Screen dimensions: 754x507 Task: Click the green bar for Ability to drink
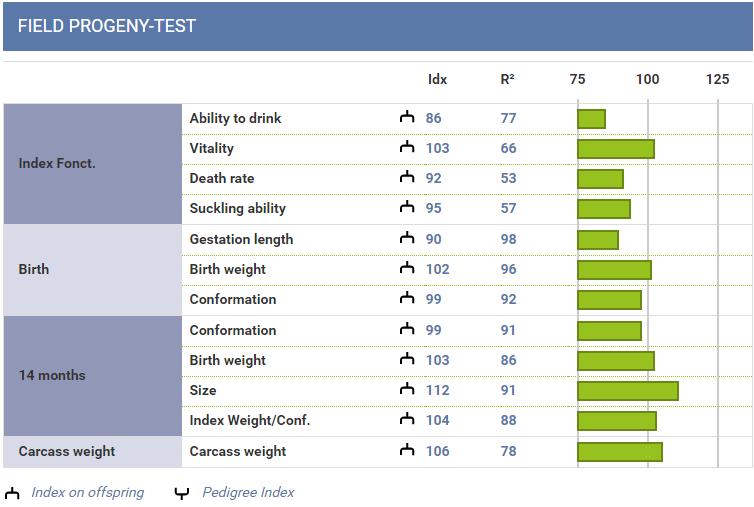click(591, 119)
